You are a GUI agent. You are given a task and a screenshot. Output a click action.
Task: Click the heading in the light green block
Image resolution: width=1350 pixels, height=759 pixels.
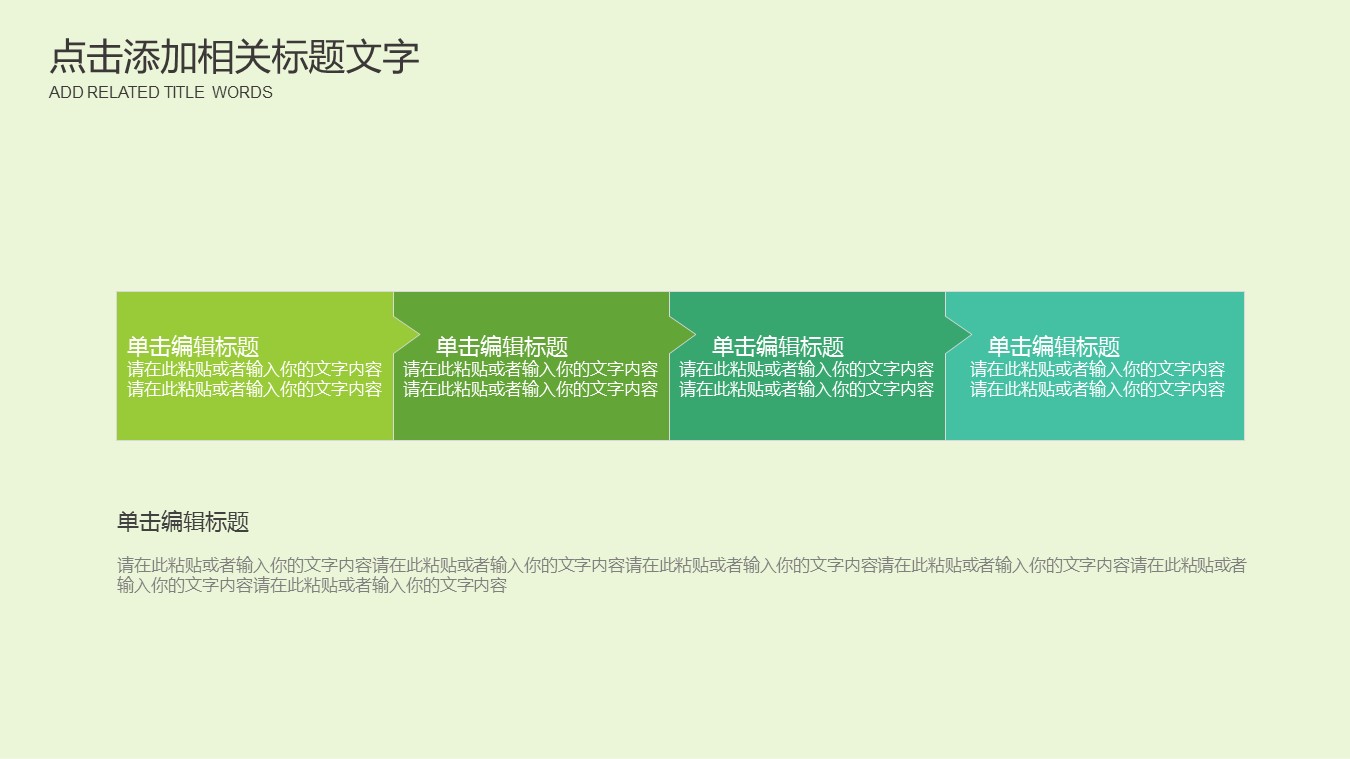(x=193, y=347)
